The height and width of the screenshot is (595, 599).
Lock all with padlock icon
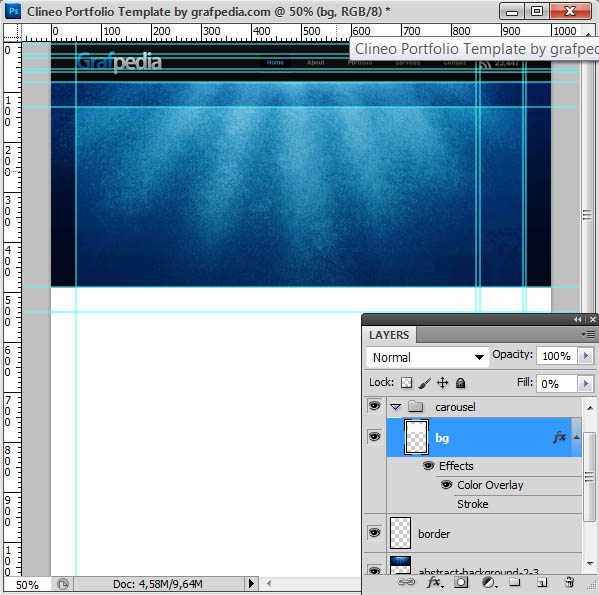coord(460,383)
